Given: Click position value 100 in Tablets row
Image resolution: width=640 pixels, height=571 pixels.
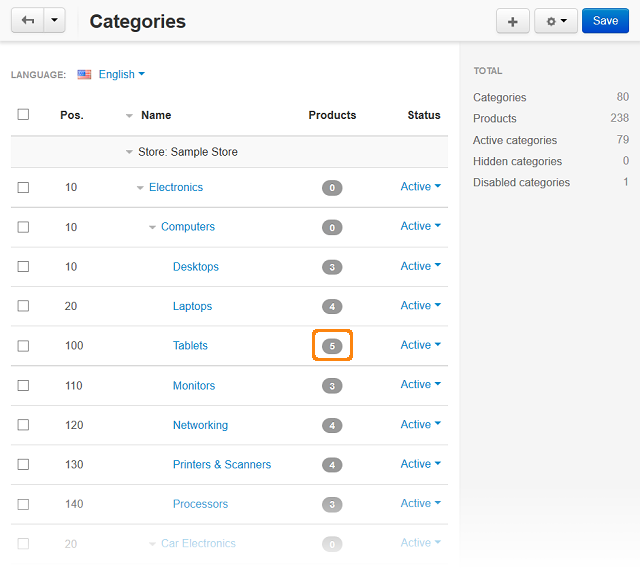Looking at the screenshot, I should [x=74, y=346].
